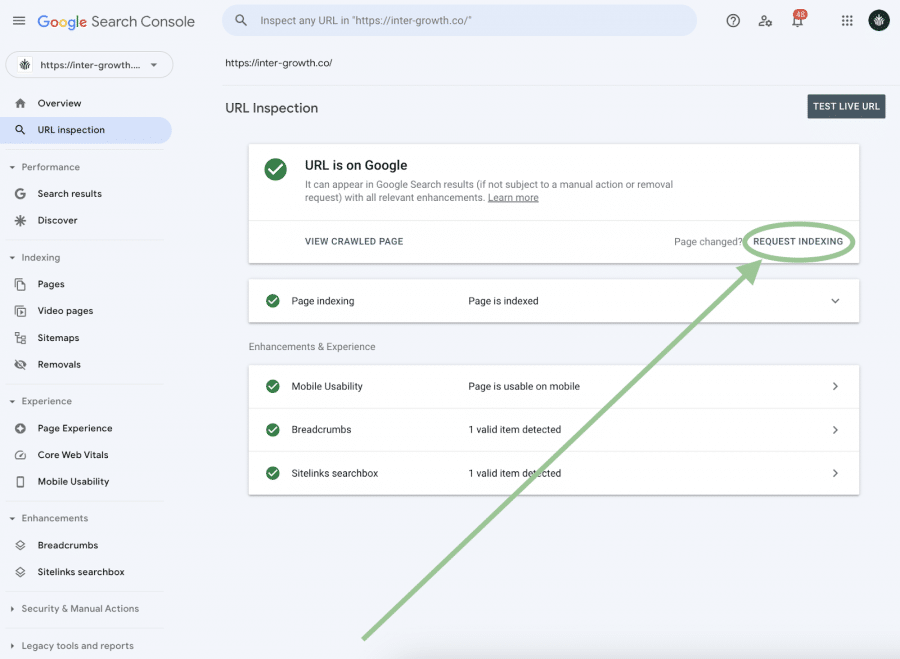Collapse the Enhancements section

12,518
